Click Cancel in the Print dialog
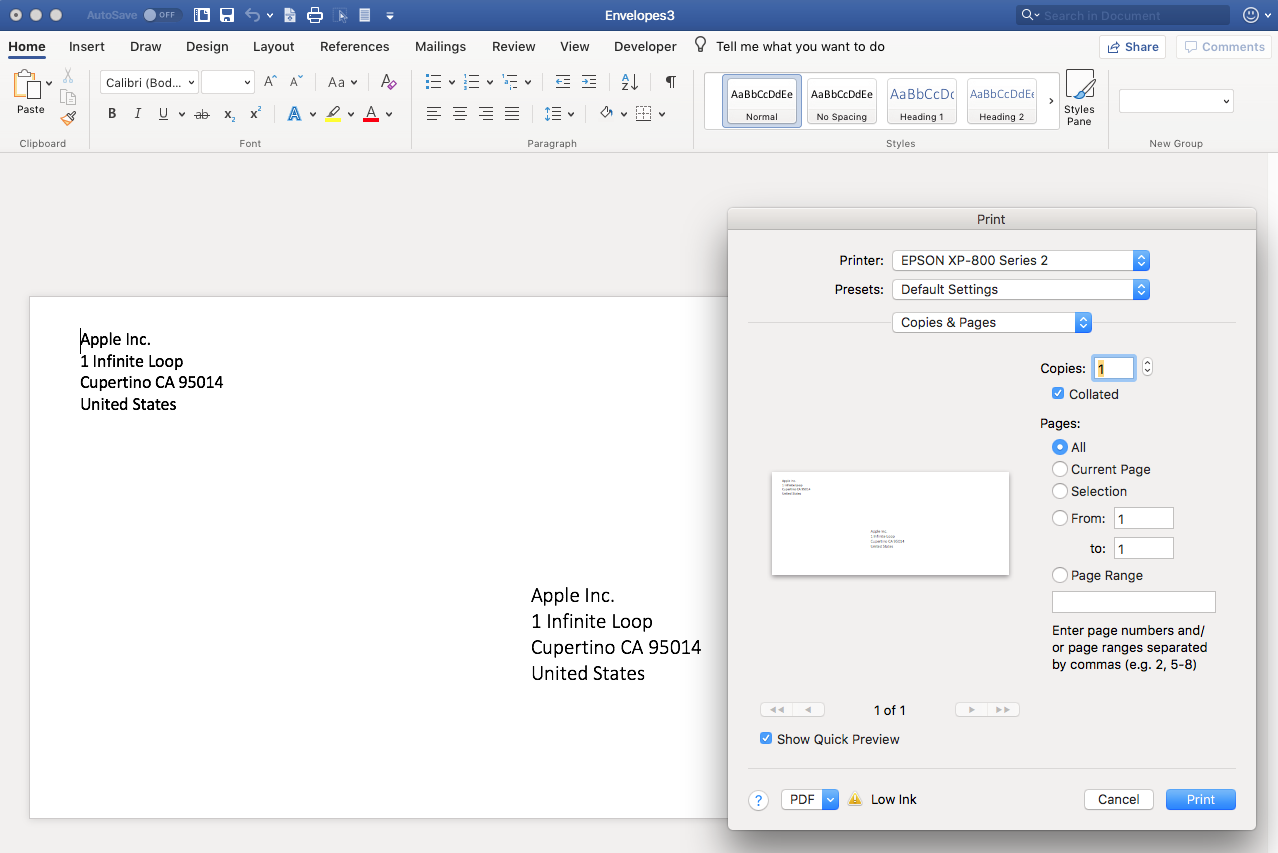This screenshot has width=1278, height=853. [1119, 799]
